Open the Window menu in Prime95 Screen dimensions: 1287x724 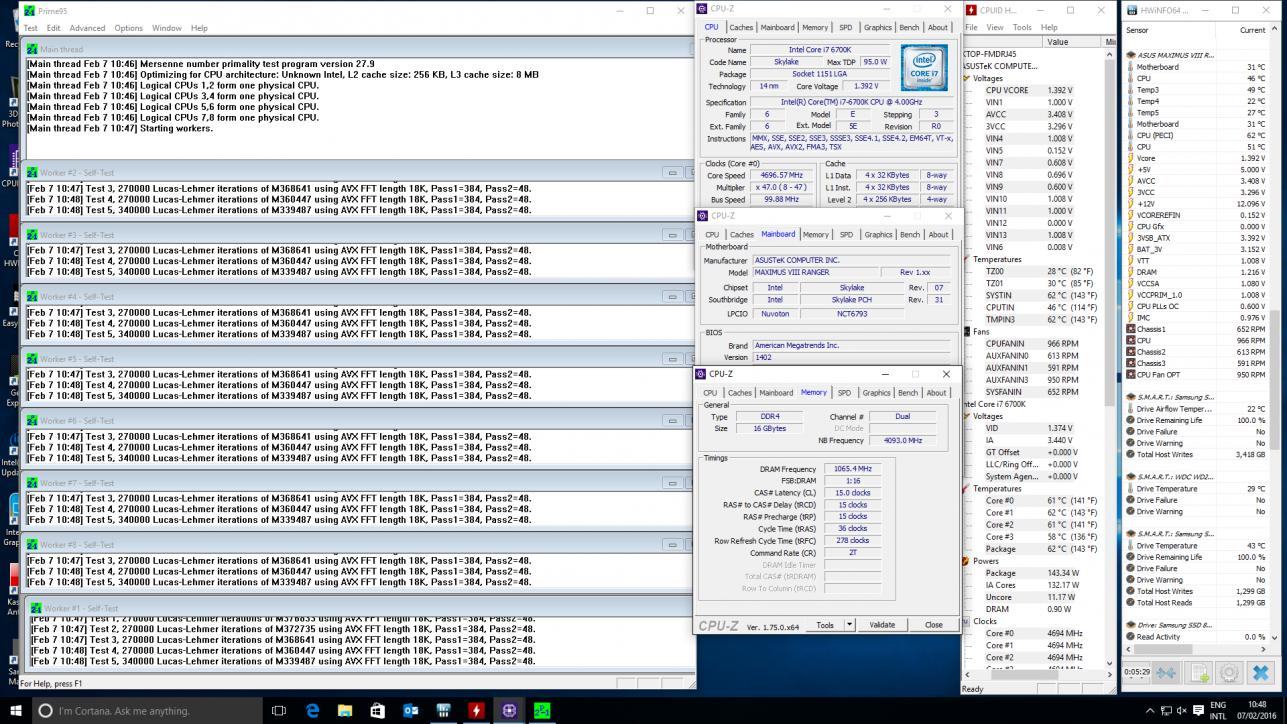click(x=166, y=28)
